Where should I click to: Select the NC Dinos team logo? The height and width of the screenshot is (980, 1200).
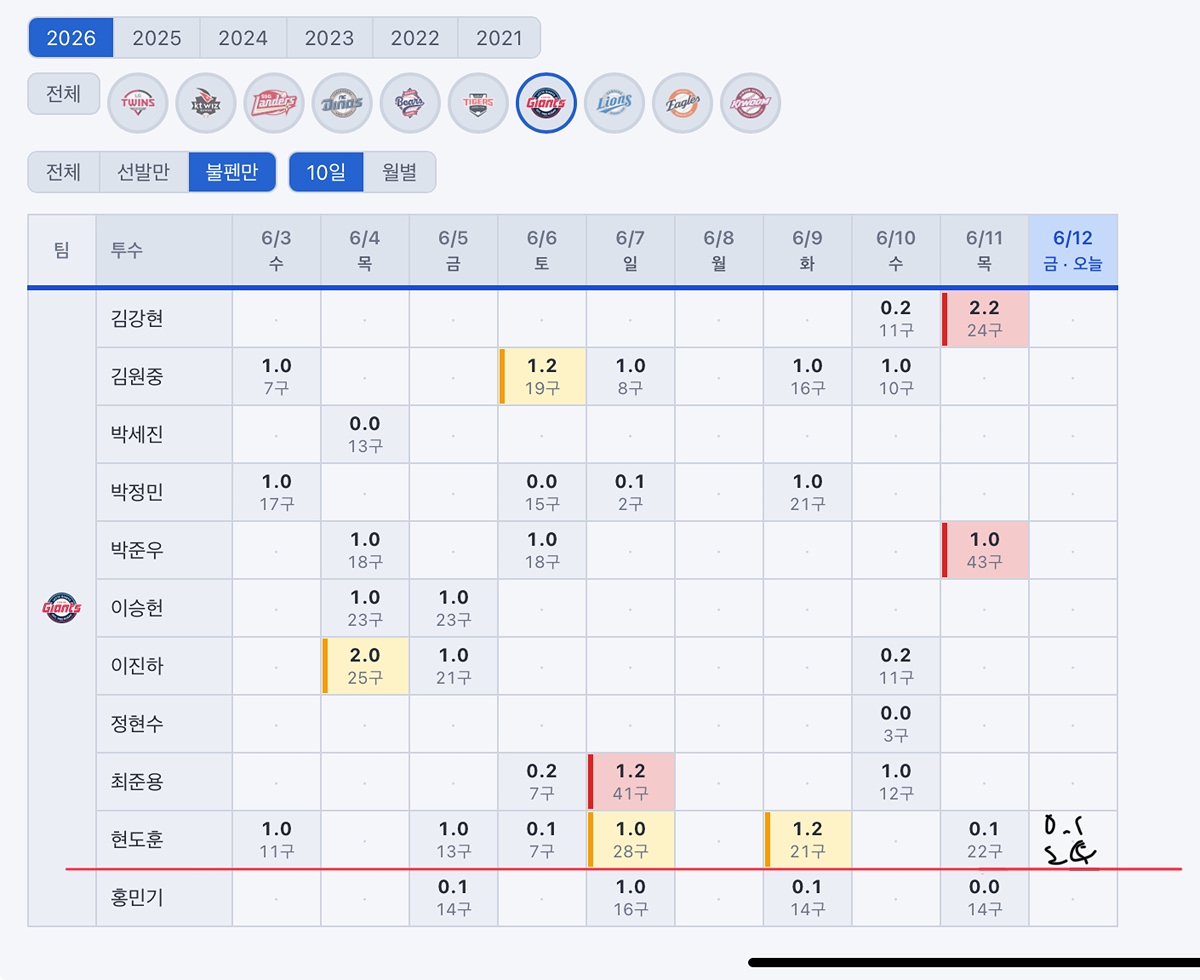click(342, 103)
